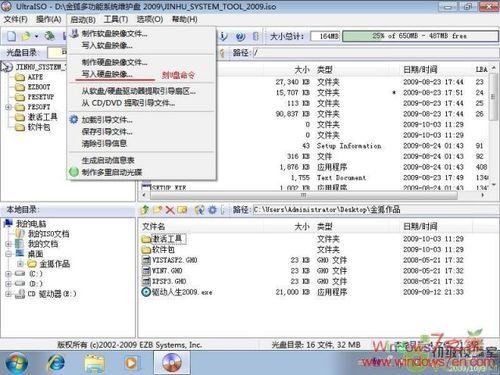This screenshot has width=500, height=375.
Task: Click the local pane new folder icon
Action: point(157,210)
